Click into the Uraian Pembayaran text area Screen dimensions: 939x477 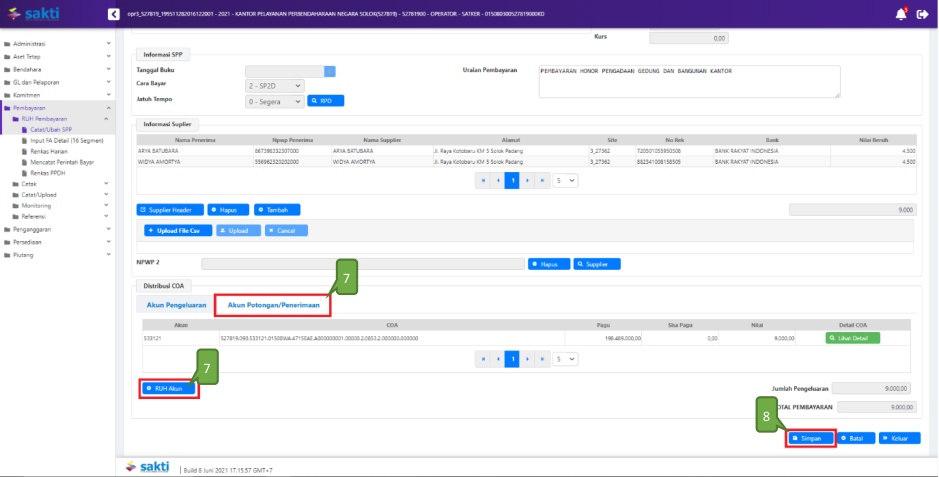(x=688, y=81)
